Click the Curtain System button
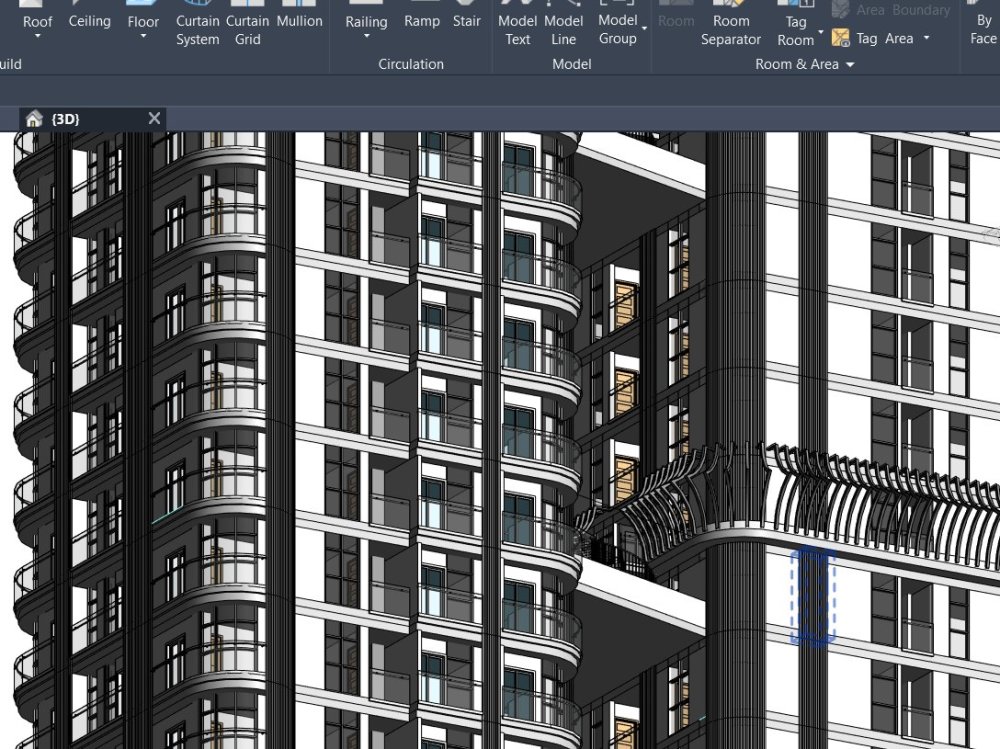The height and width of the screenshot is (749, 1000). click(x=197, y=25)
